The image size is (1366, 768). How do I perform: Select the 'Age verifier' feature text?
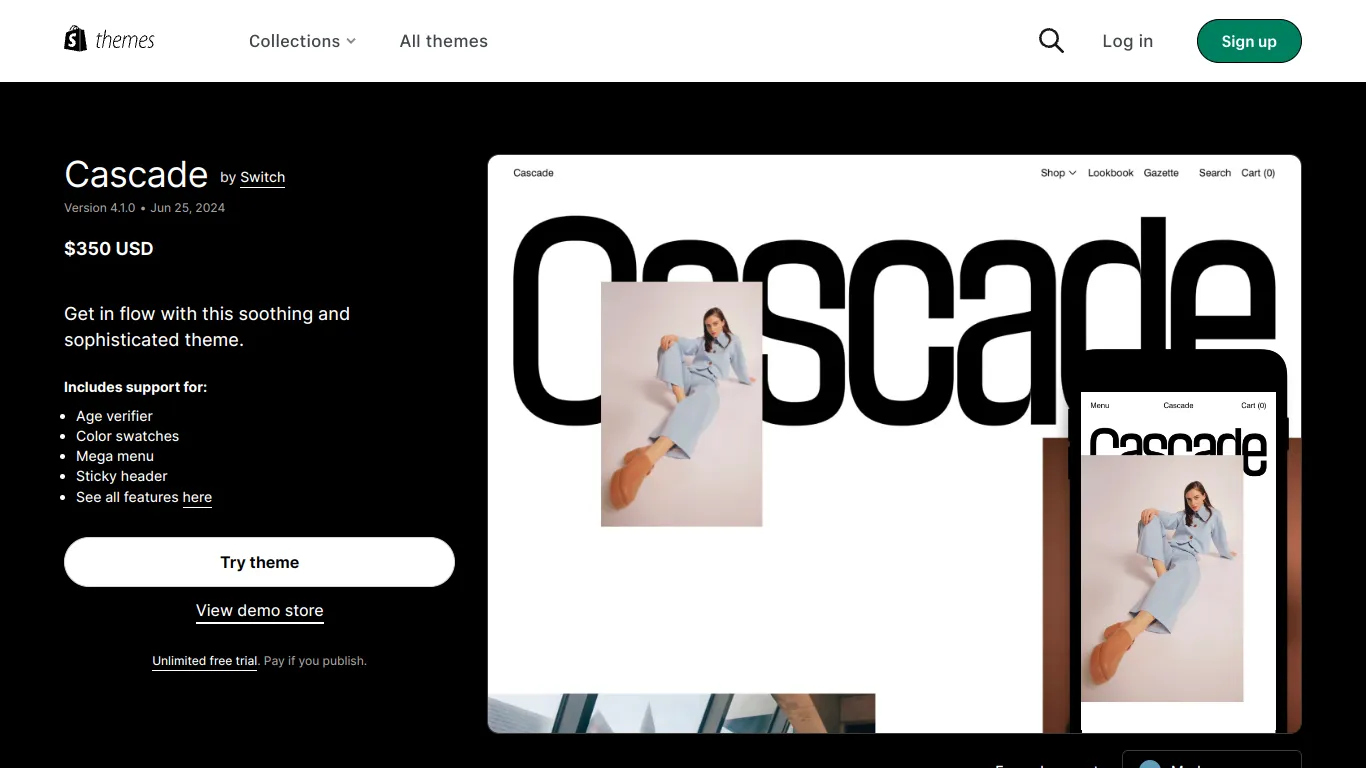(114, 416)
